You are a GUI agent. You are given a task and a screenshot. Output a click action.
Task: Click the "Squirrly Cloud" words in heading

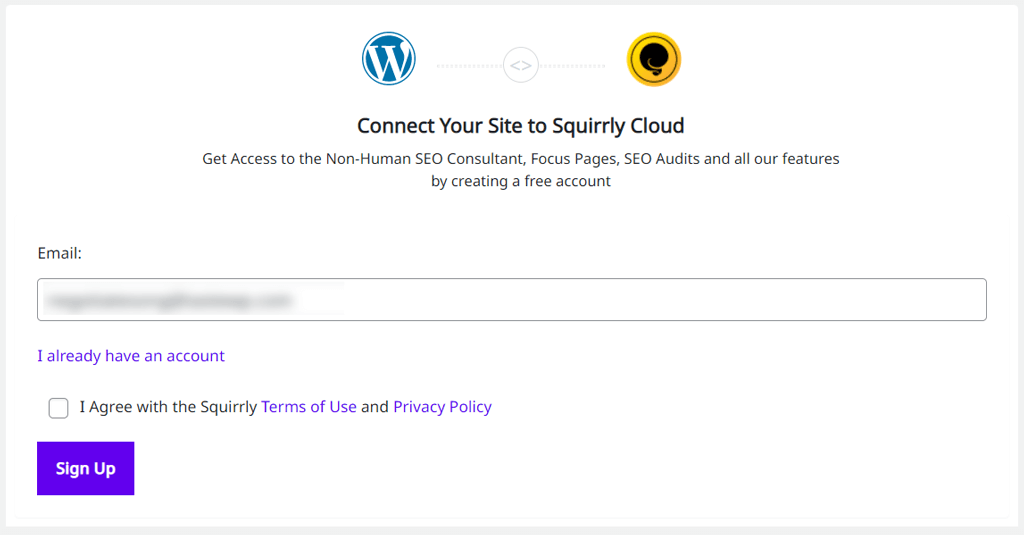(618, 125)
